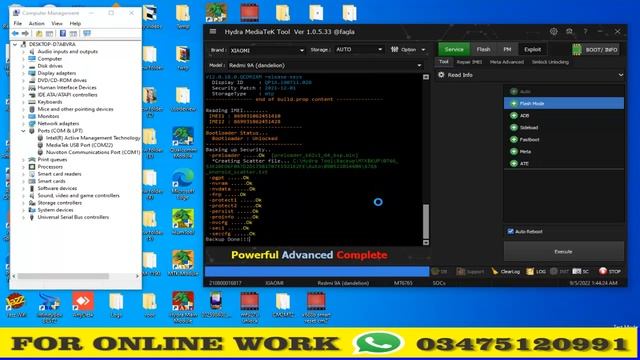Open Hydra tool settings gear icon
The image size is (640, 360).
coord(553,31)
